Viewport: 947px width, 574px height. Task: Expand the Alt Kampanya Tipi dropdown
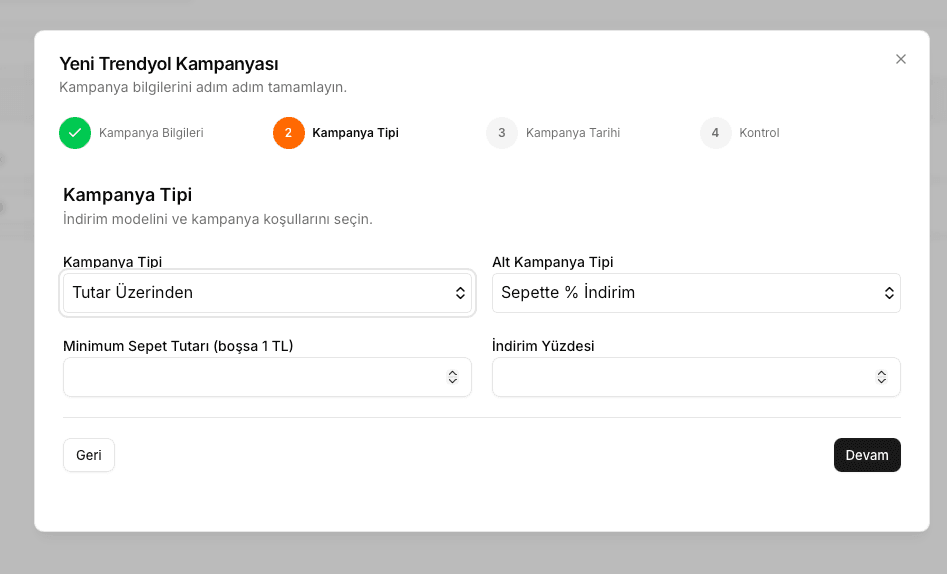[x=696, y=293]
